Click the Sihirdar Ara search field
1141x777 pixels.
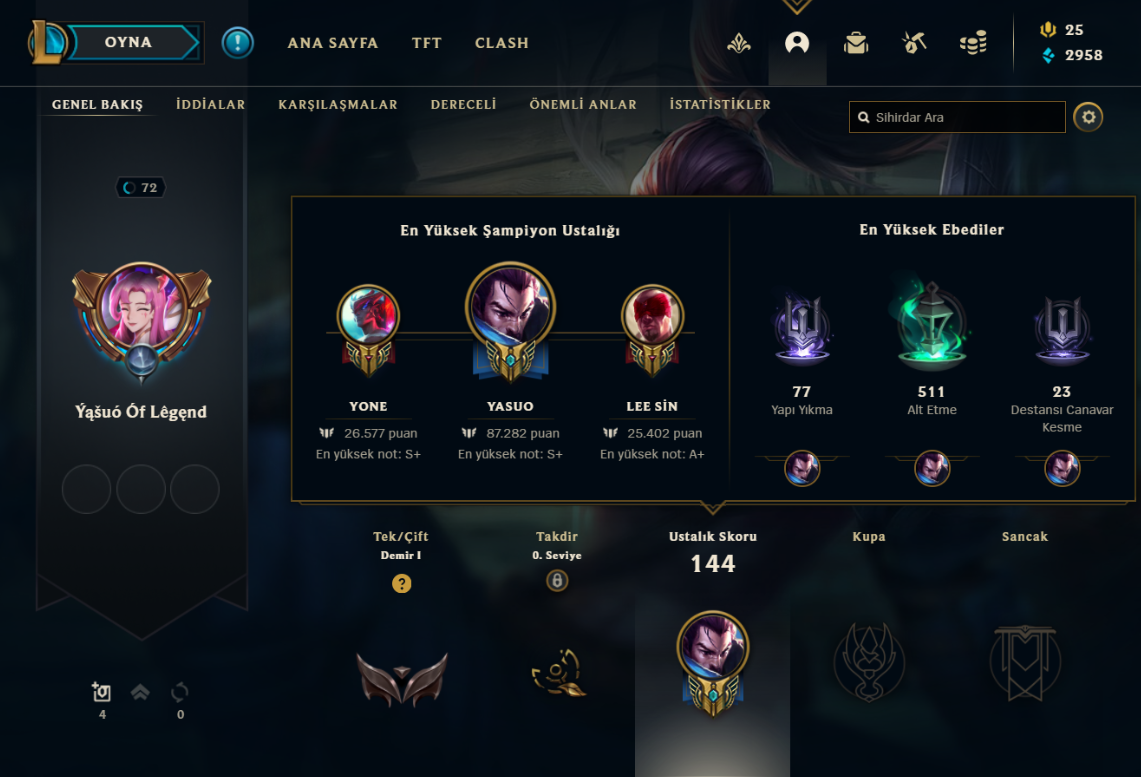coord(957,117)
